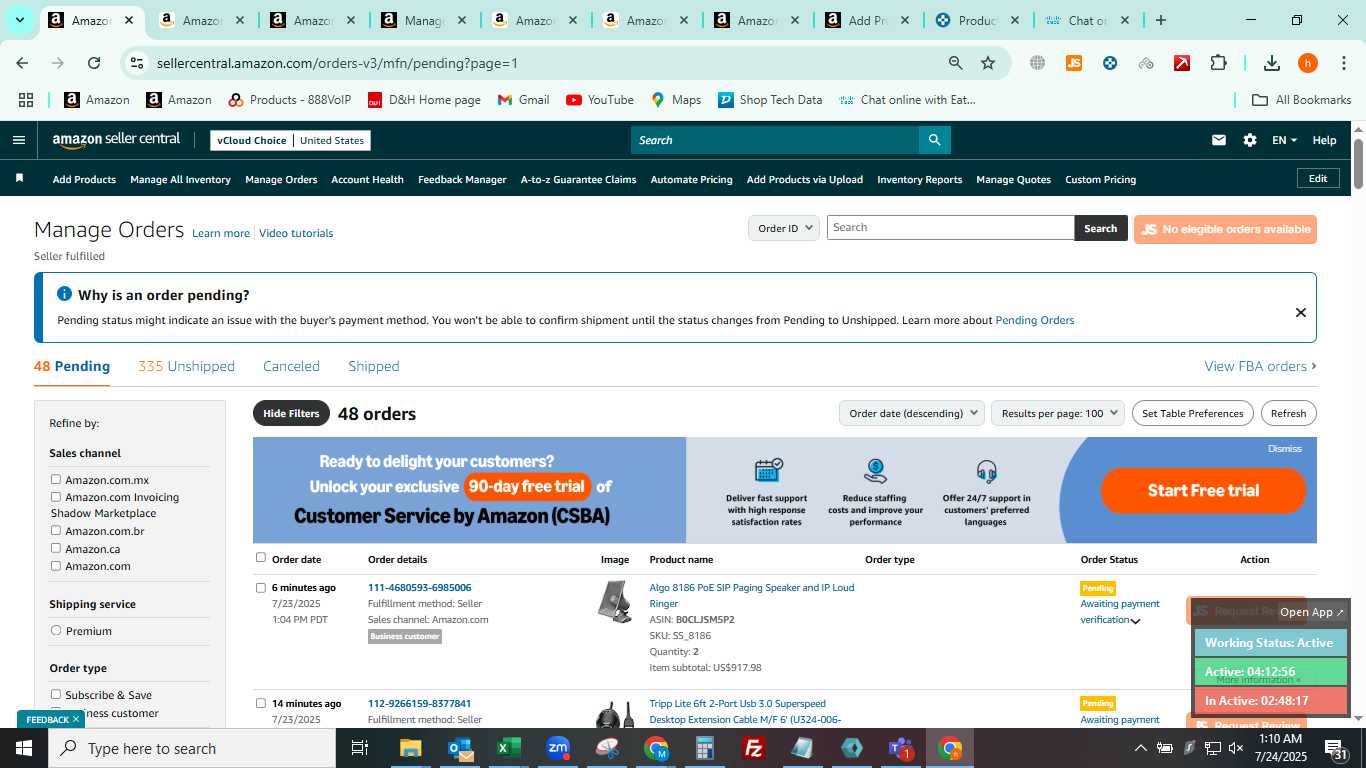Tick the Amazon.com.br checkbox

coord(56,531)
